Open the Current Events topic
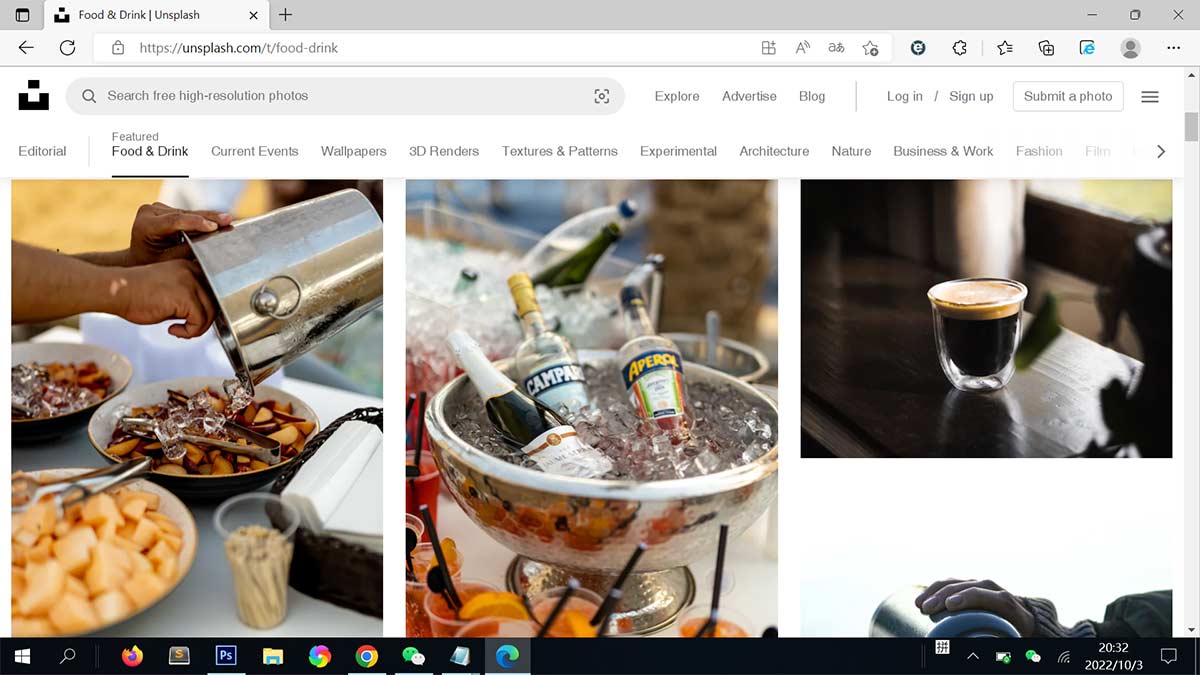Screen dimensions: 1200x675 [255, 151]
